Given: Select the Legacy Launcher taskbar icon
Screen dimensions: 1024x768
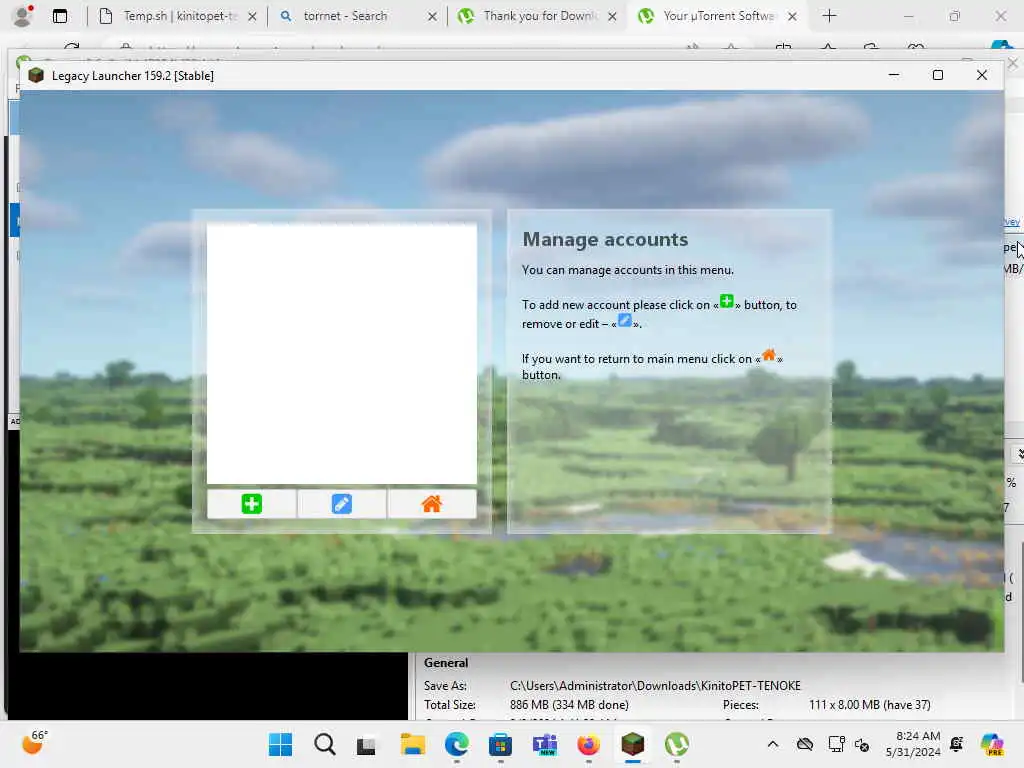Looking at the screenshot, I should tap(633, 744).
